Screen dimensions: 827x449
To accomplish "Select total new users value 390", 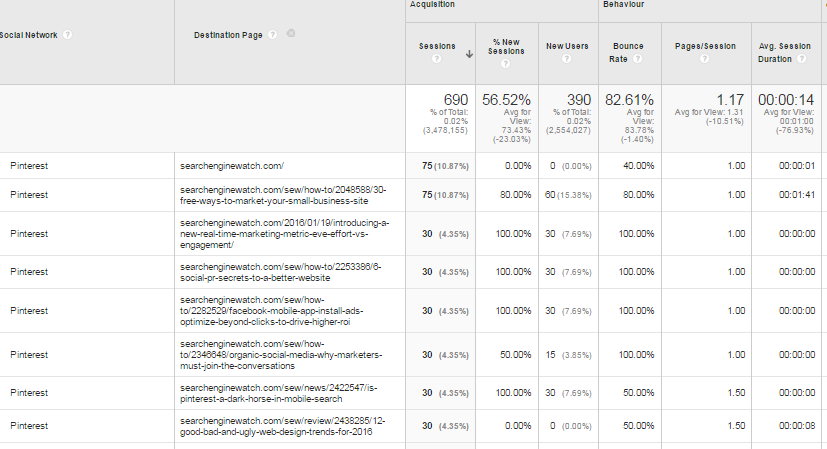I will click(x=579, y=100).
